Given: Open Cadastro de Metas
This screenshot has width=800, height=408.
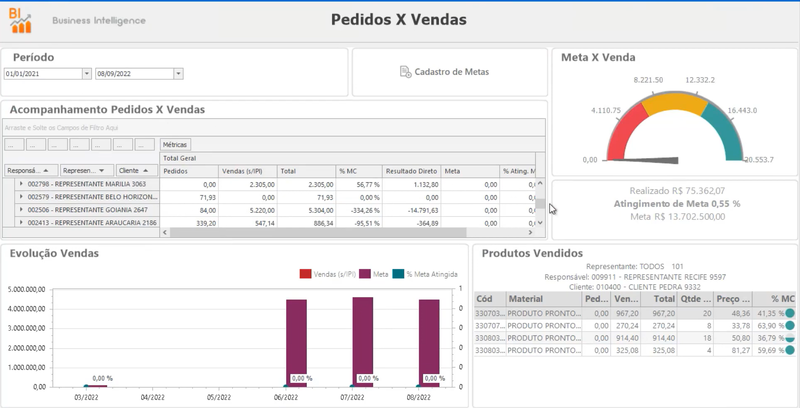Looking at the screenshot, I should click(444, 72).
